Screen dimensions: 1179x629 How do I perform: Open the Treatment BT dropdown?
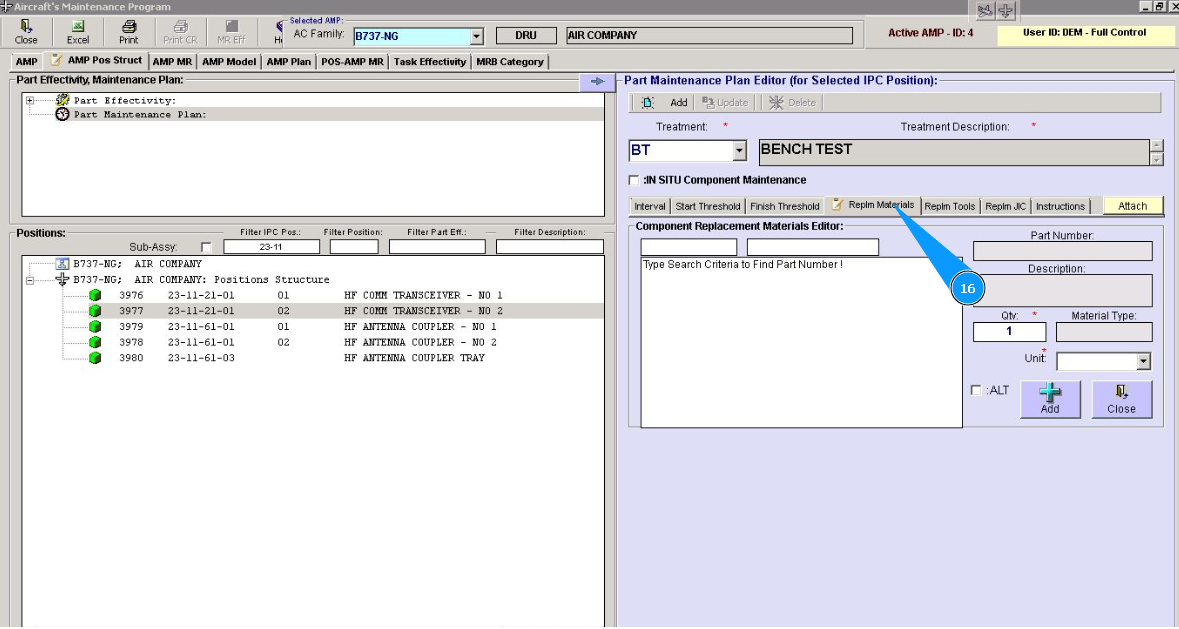coord(740,151)
